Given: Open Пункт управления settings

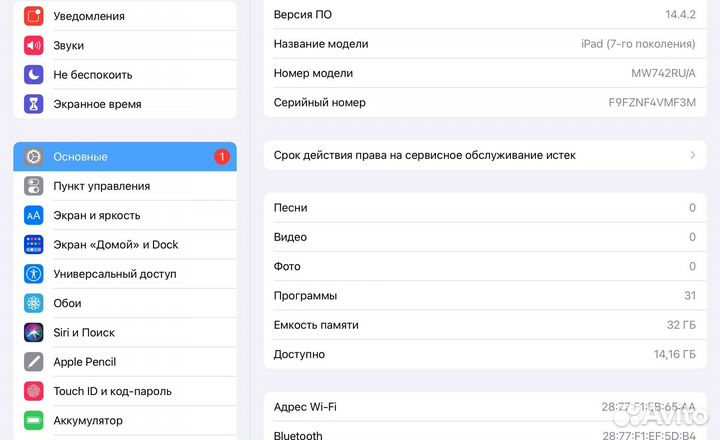Looking at the screenshot, I should tap(125, 186).
